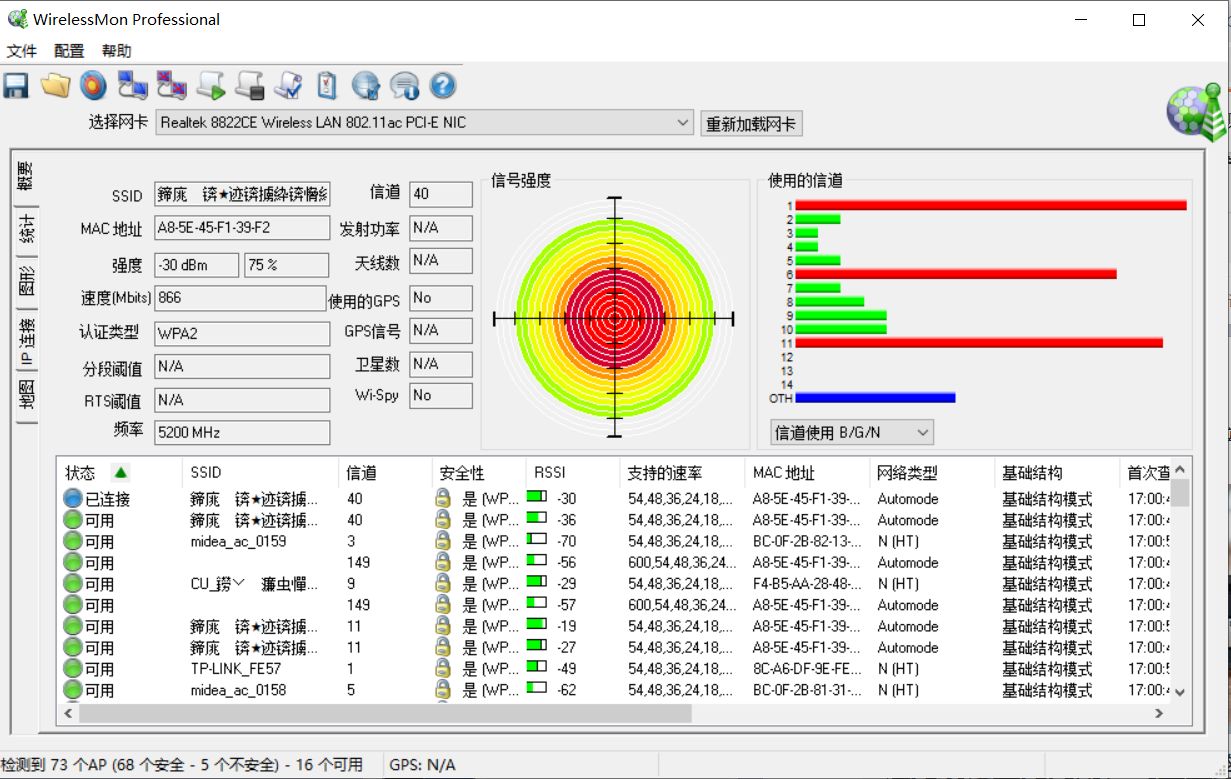Select the TP-LINK_FE57 network name
This screenshot has width=1231, height=779.
236,669
